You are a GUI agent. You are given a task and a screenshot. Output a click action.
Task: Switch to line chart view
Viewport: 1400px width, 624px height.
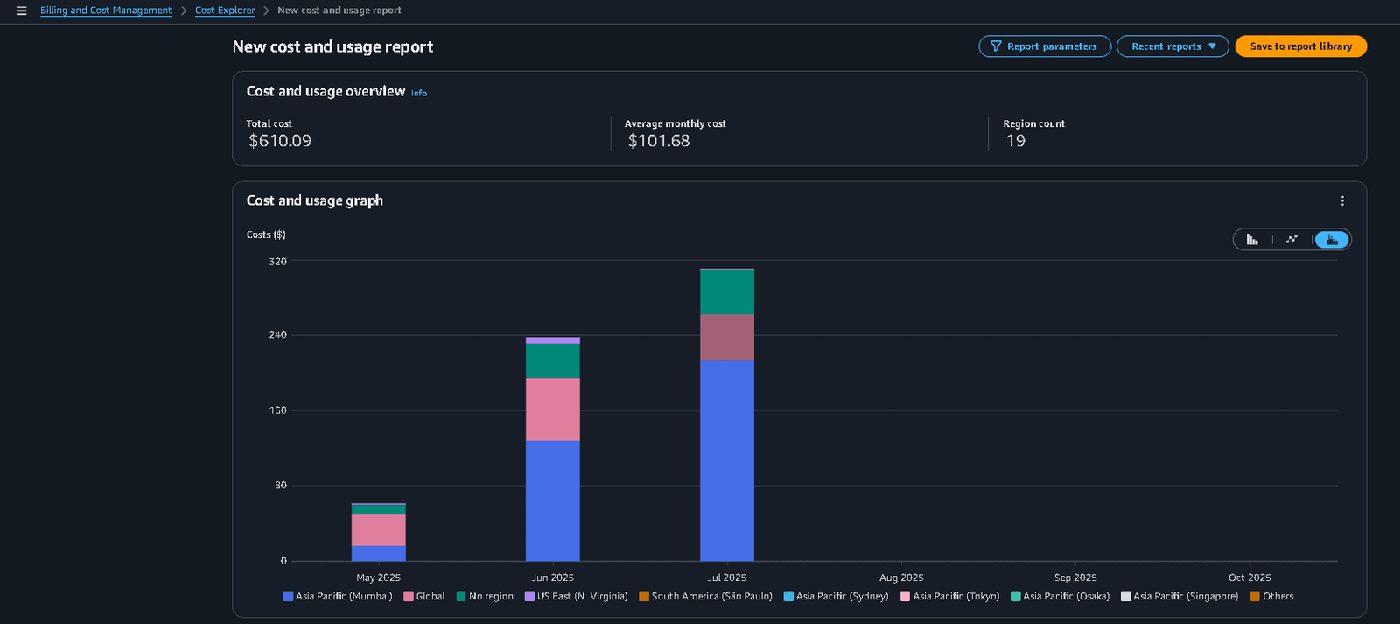pyautogui.click(x=1292, y=239)
